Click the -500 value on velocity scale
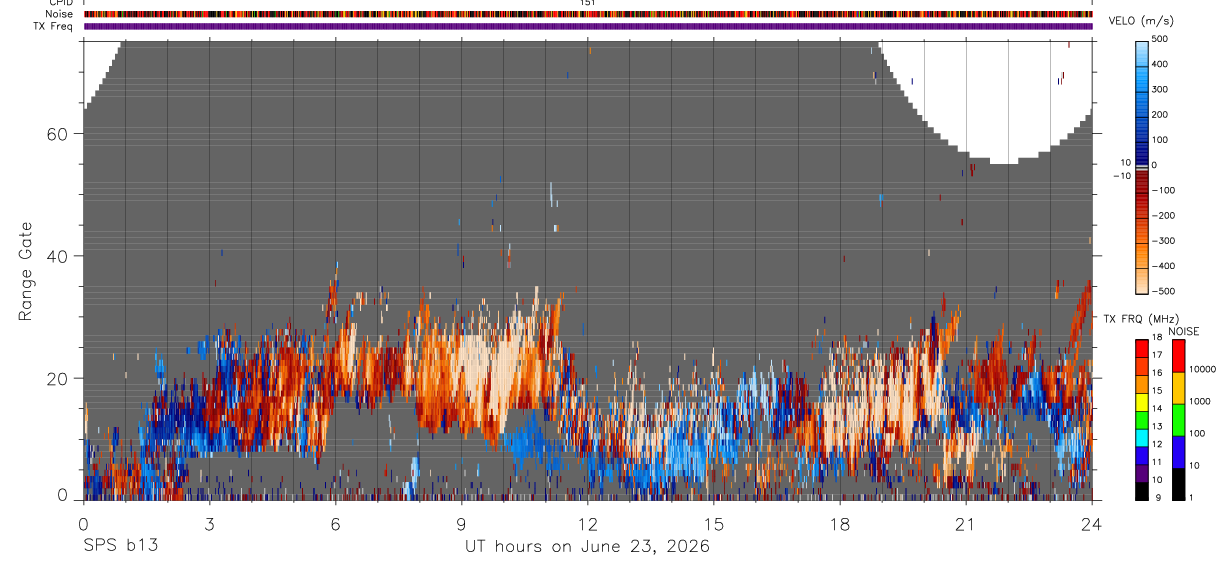Screen dimensions: 1228x567 tap(1162, 291)
